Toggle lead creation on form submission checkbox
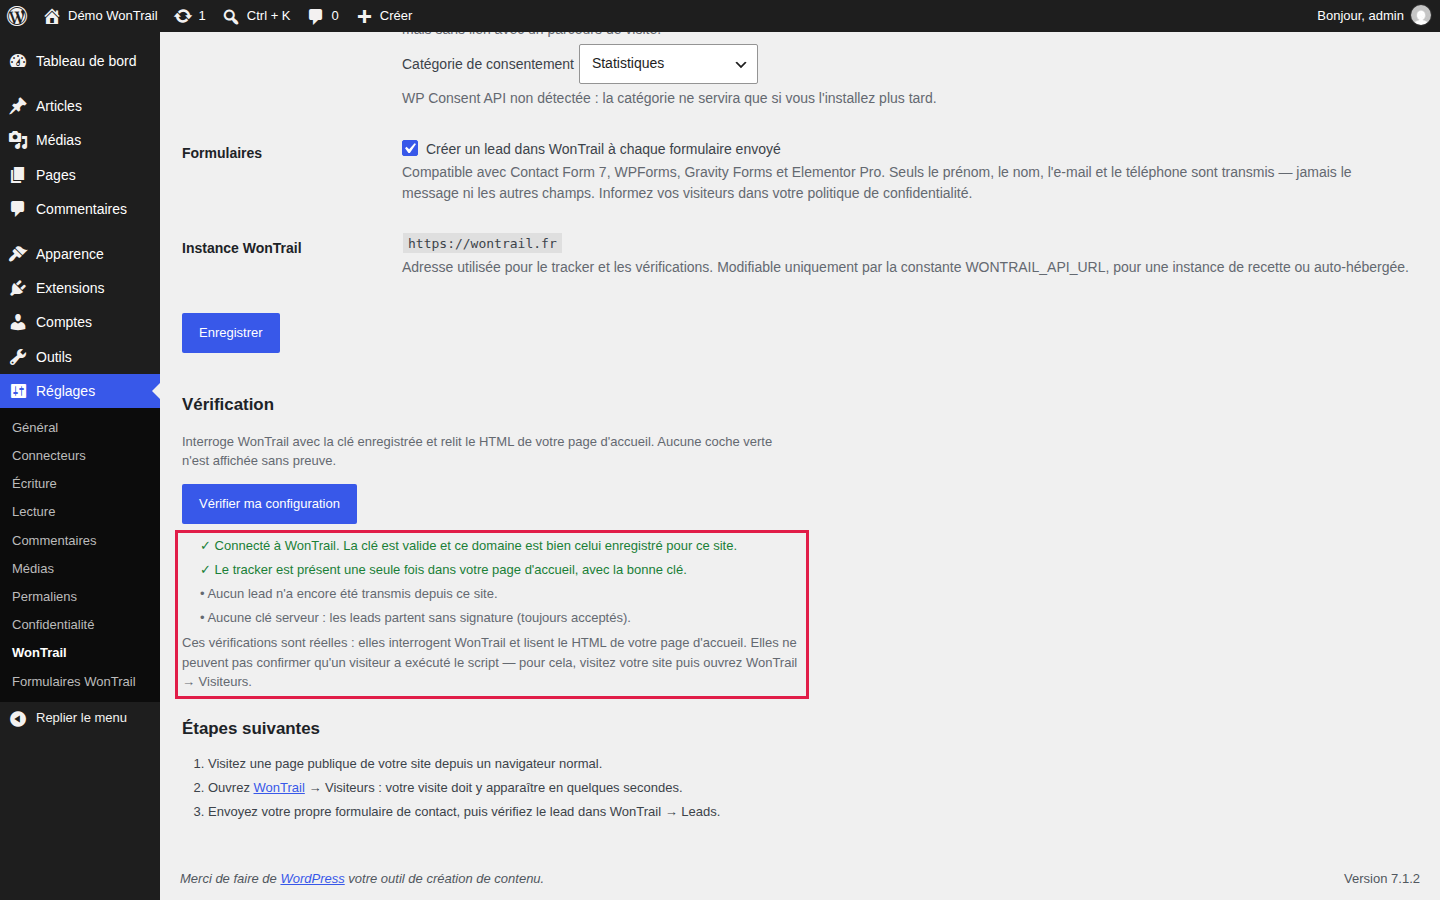This screenshot has width=1440, height=900. [410, 148]
